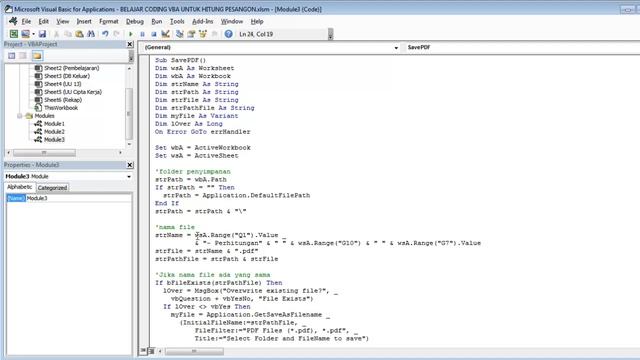Open the Tools menu
The image size is (640, 360).
click(177, 21)
